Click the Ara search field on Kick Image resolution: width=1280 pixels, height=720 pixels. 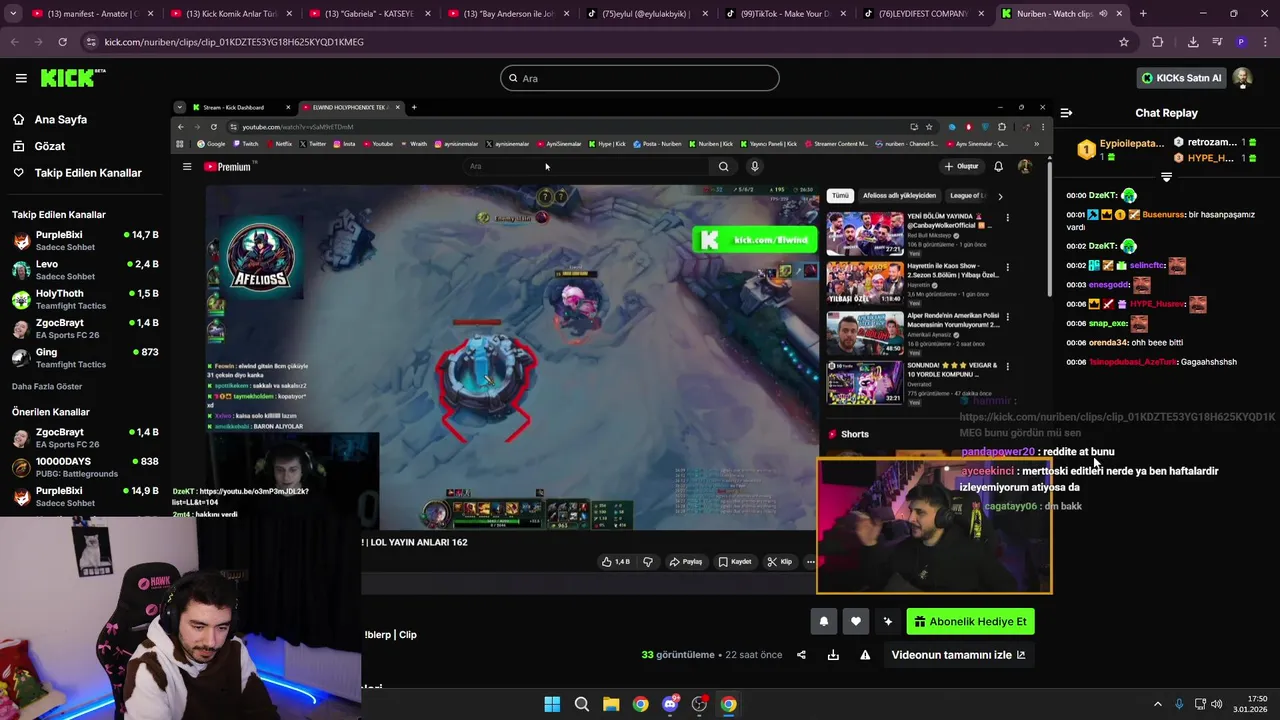(640, 78)
